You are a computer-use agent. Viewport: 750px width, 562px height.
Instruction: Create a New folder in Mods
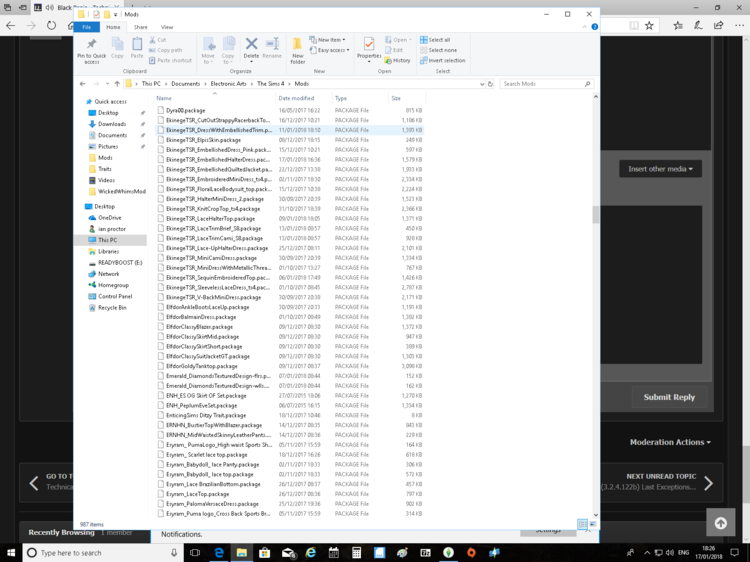point(298,51)
